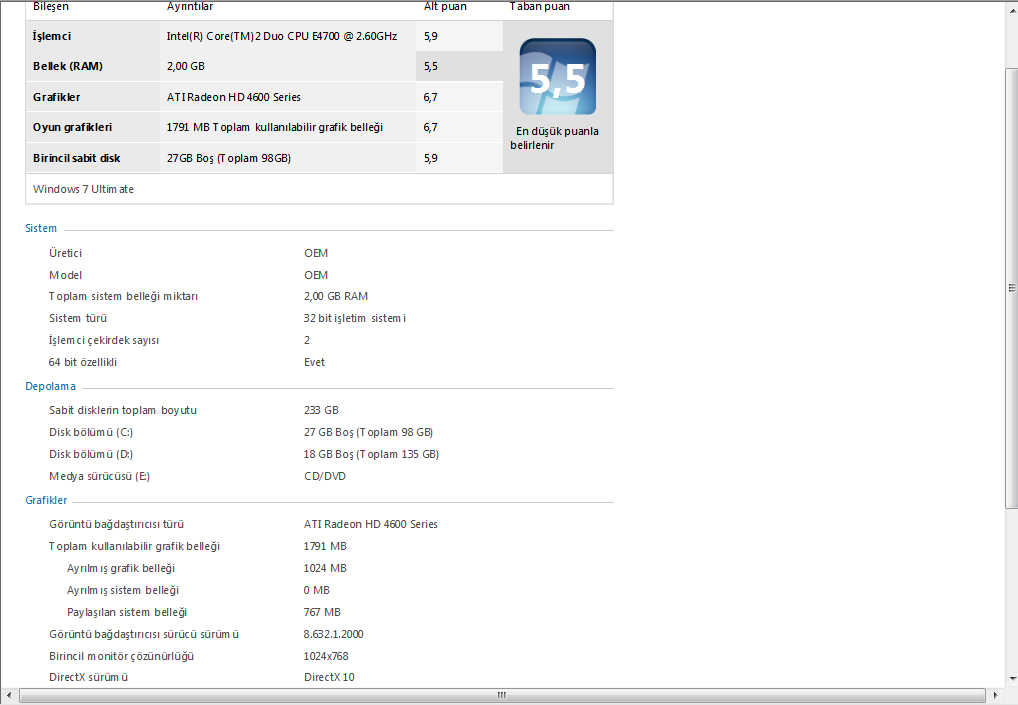1018x705 pixels.
Task: Click the 5,9 subscore in Birincil sabit disk row
Action: tap(430, 158)
